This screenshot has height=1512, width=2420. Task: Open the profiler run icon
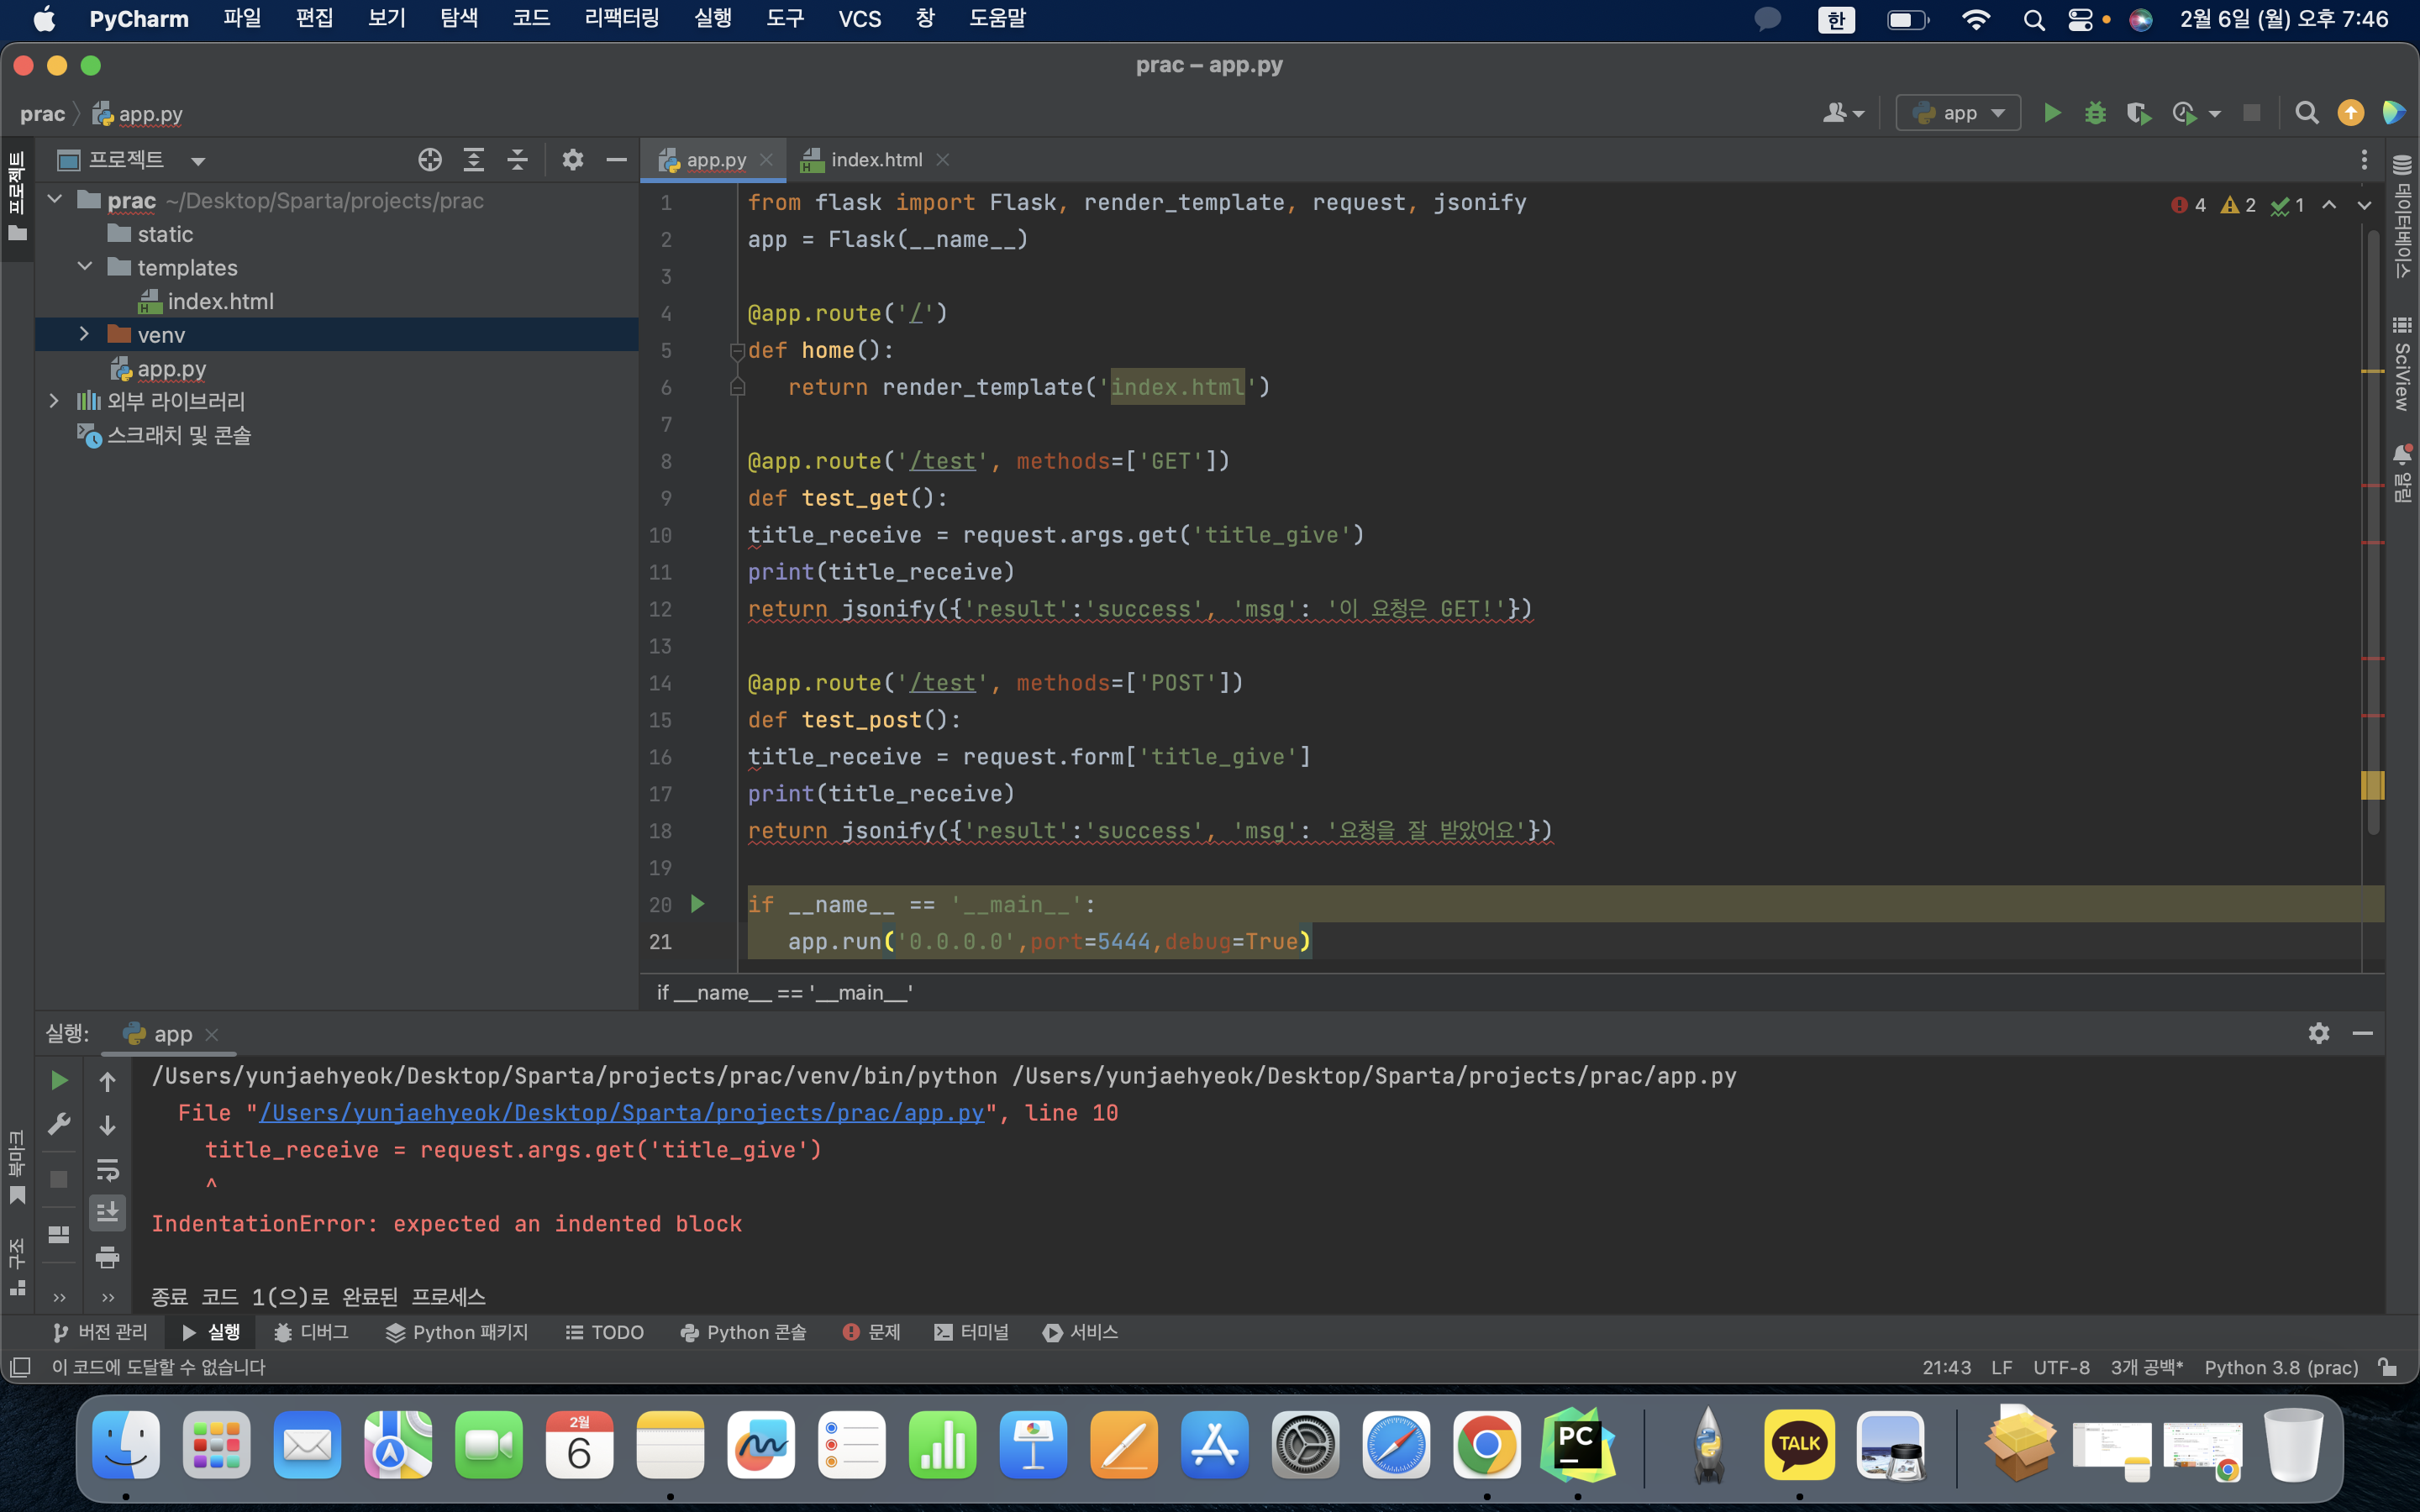(x=2184, y=113)
